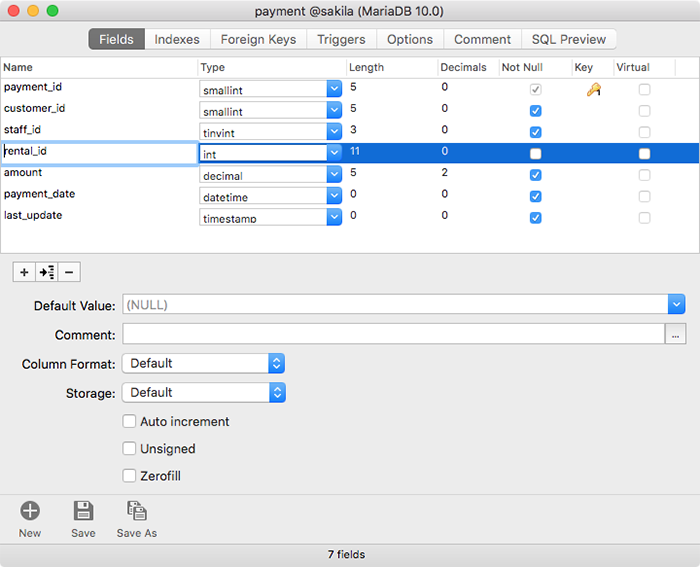Open comment editor ellipsis button
Screen dimensions: 700x567
(675, 334)
